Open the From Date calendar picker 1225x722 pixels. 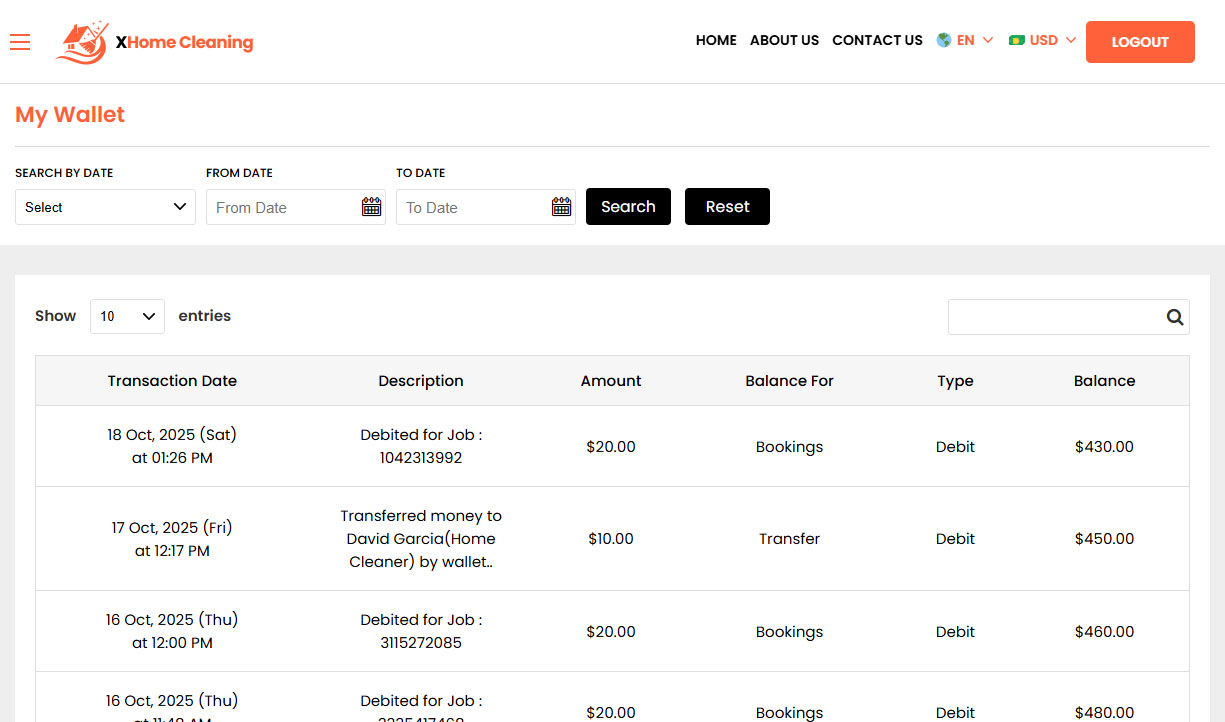[x=371, y=207]
